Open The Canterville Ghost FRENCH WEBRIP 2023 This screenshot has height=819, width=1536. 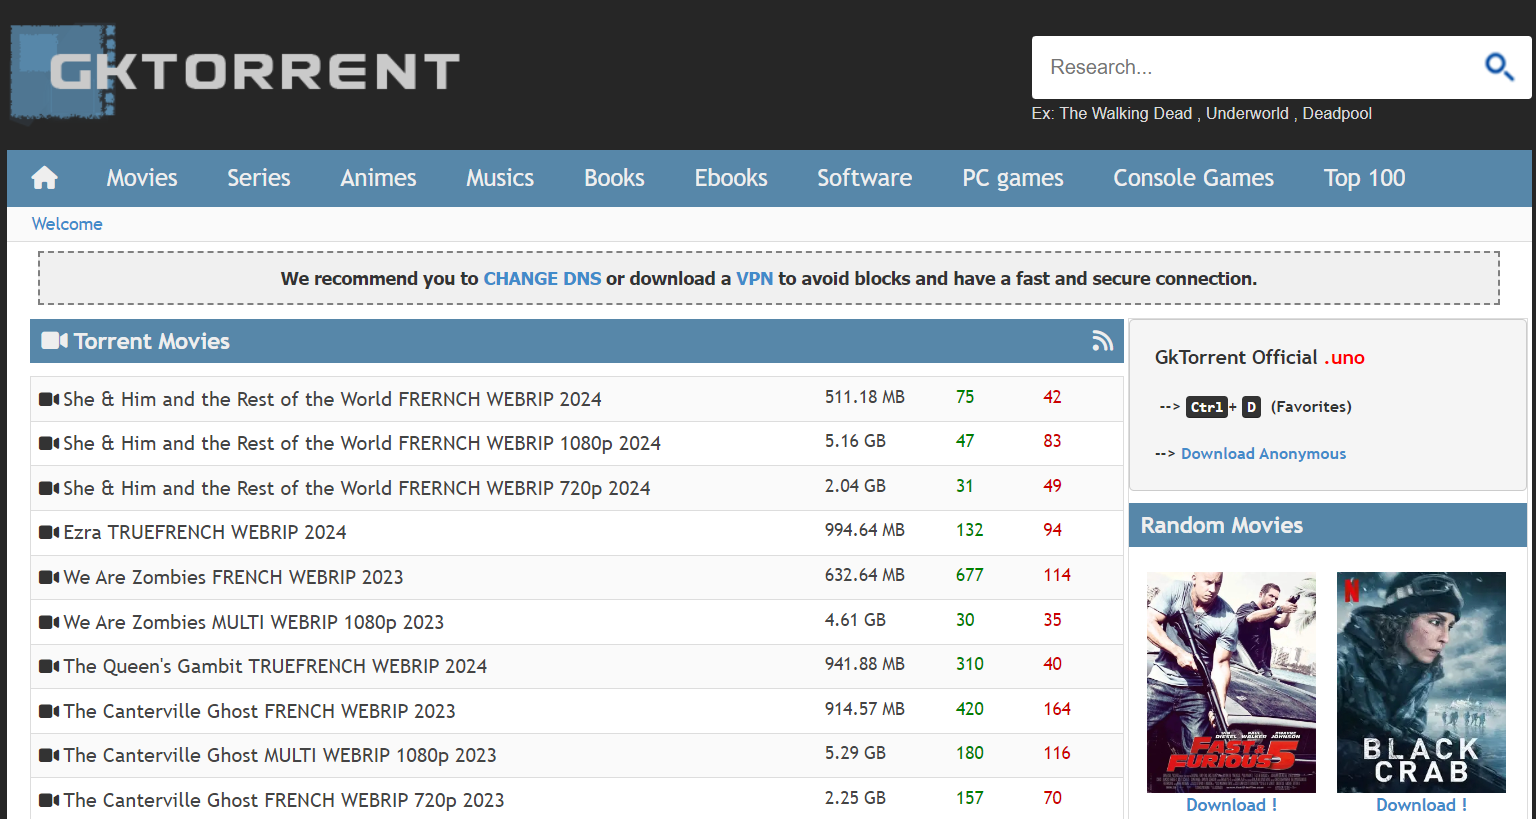click(259, 711)
